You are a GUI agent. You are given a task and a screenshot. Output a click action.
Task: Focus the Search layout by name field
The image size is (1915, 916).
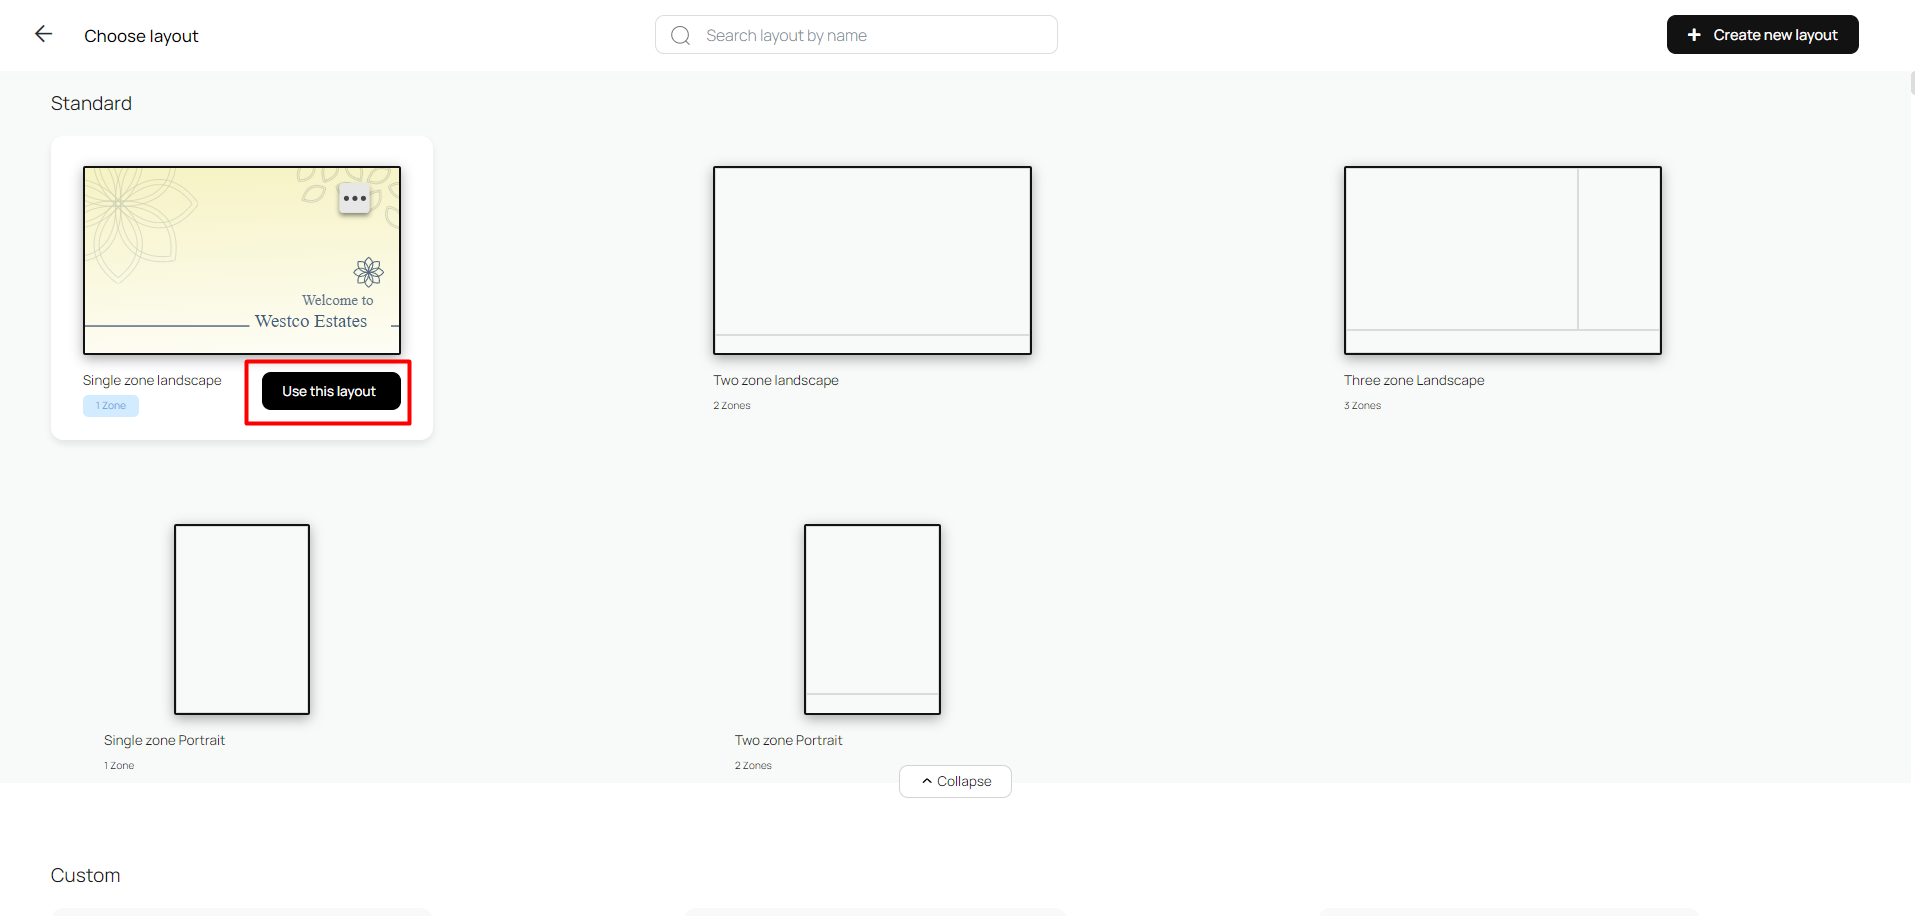856,35
